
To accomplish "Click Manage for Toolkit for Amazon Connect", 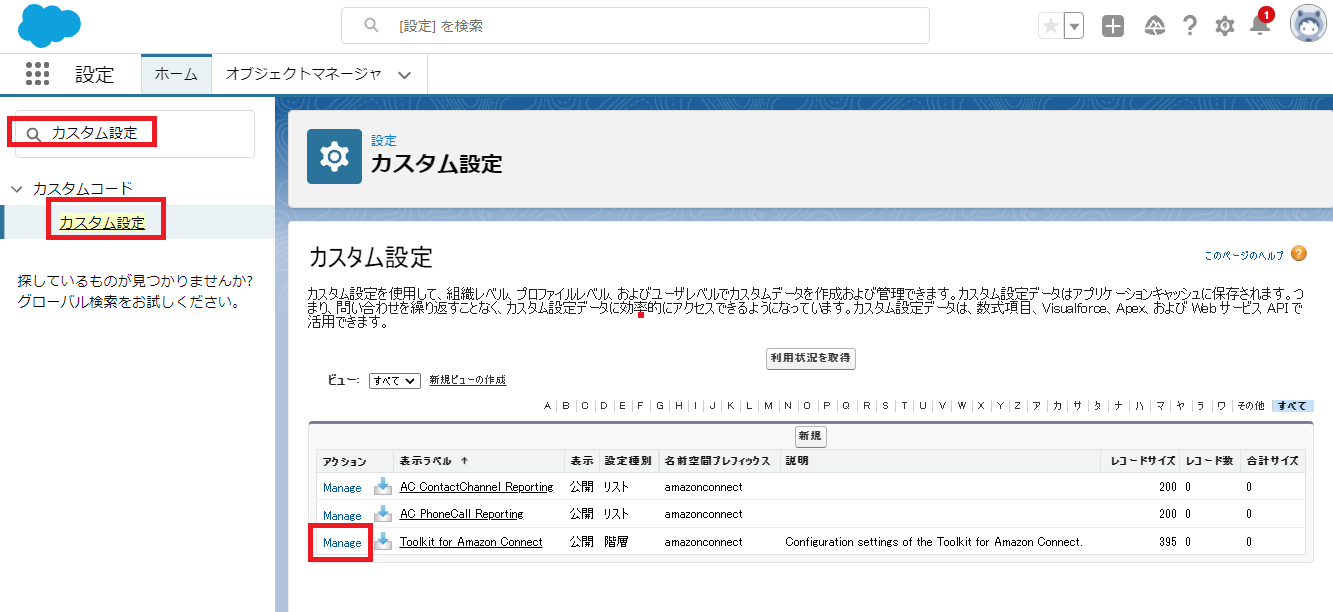I will coord(342,543).
